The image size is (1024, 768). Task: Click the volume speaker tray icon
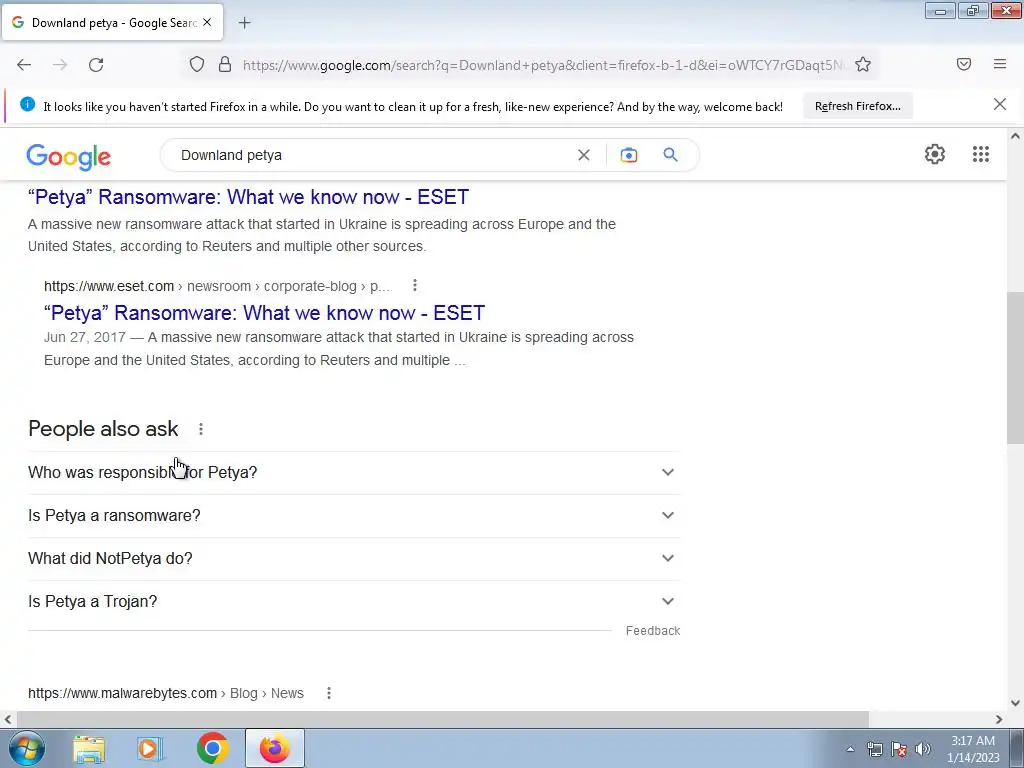click(923, 749)
